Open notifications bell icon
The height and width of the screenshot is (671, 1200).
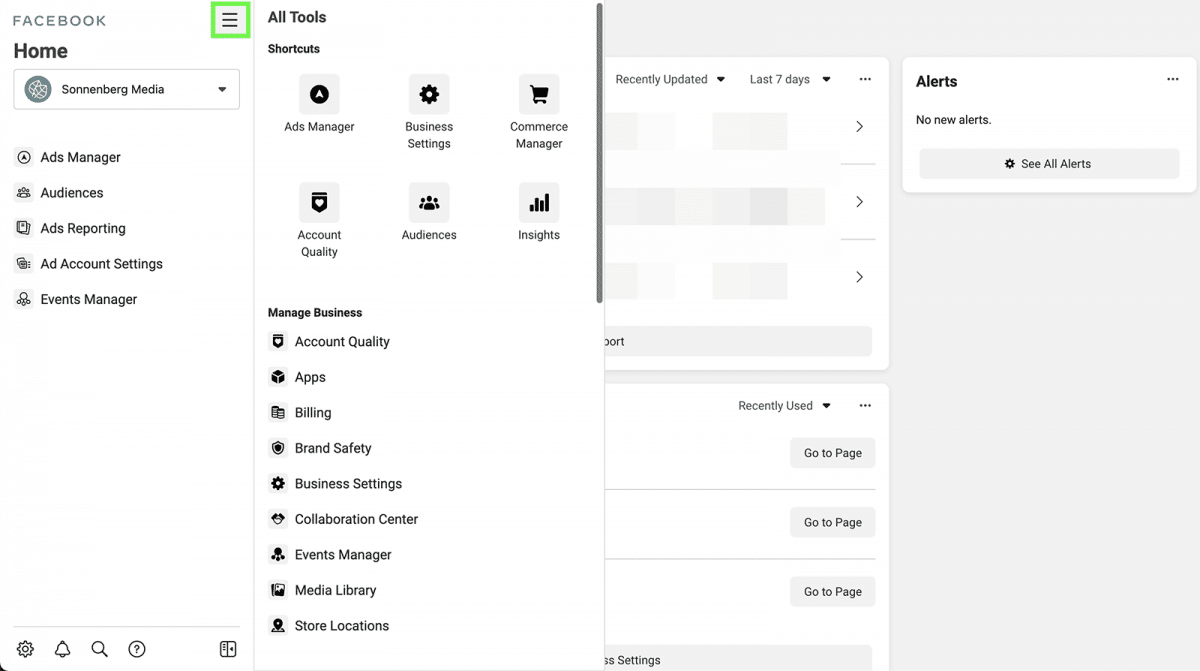pyautogui.click(x=62, y=649)
